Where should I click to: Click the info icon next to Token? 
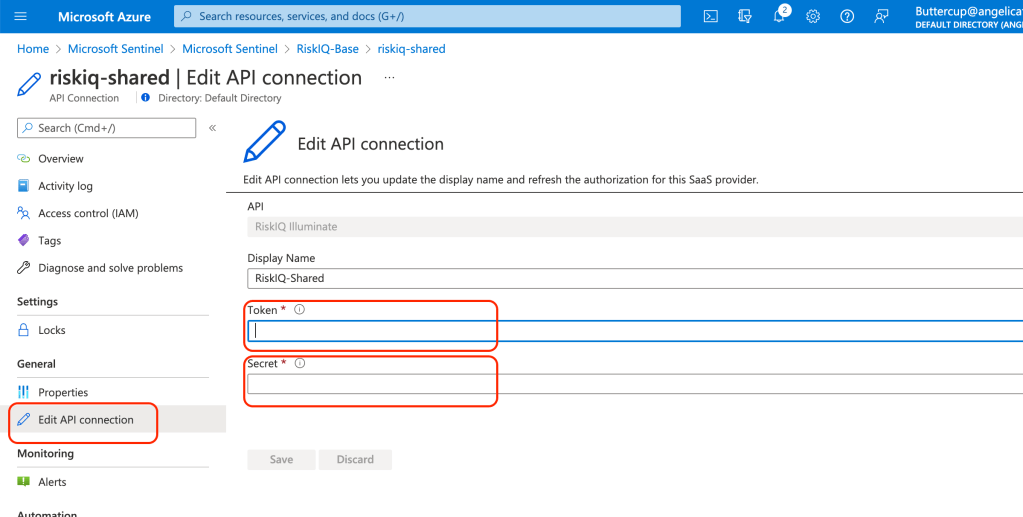300,310
